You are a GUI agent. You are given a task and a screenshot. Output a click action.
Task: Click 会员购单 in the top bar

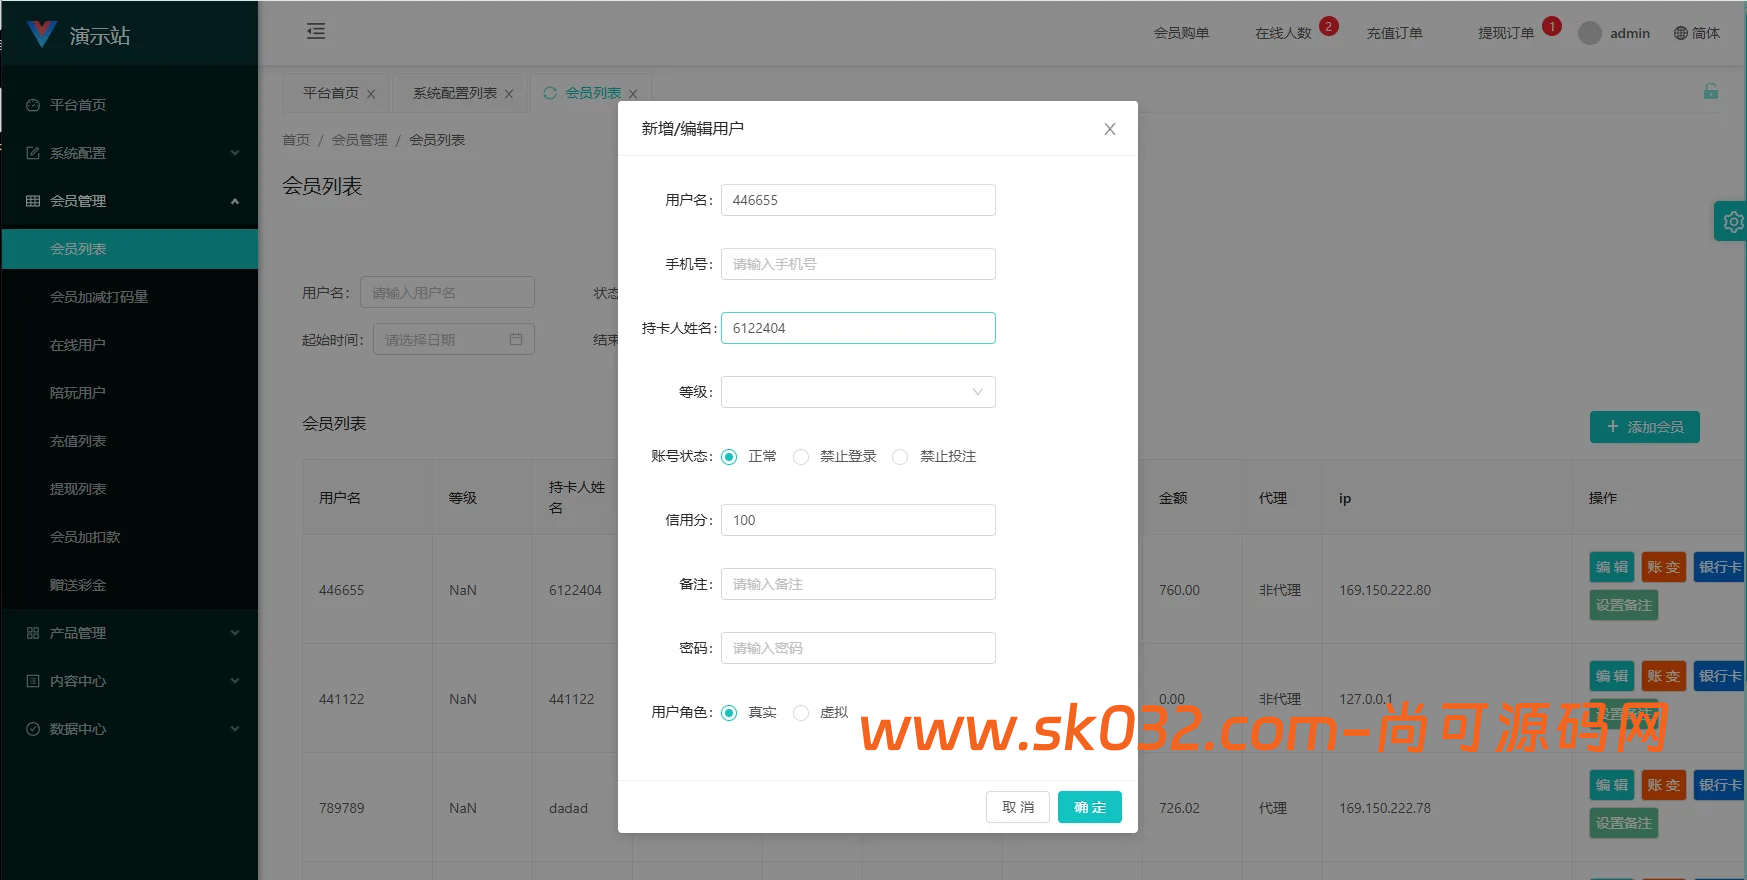tap(1181, 33)
